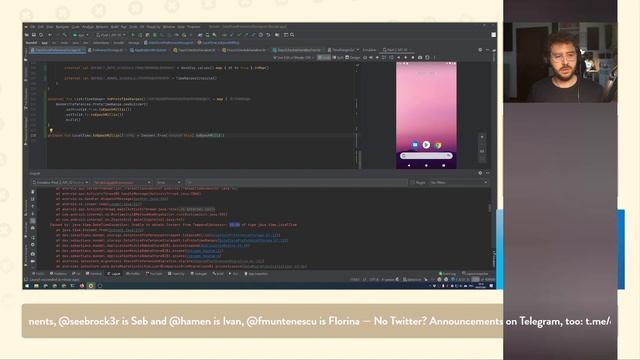
Task: Take emulator screenshot with camera icon
Action: [420, 58]
